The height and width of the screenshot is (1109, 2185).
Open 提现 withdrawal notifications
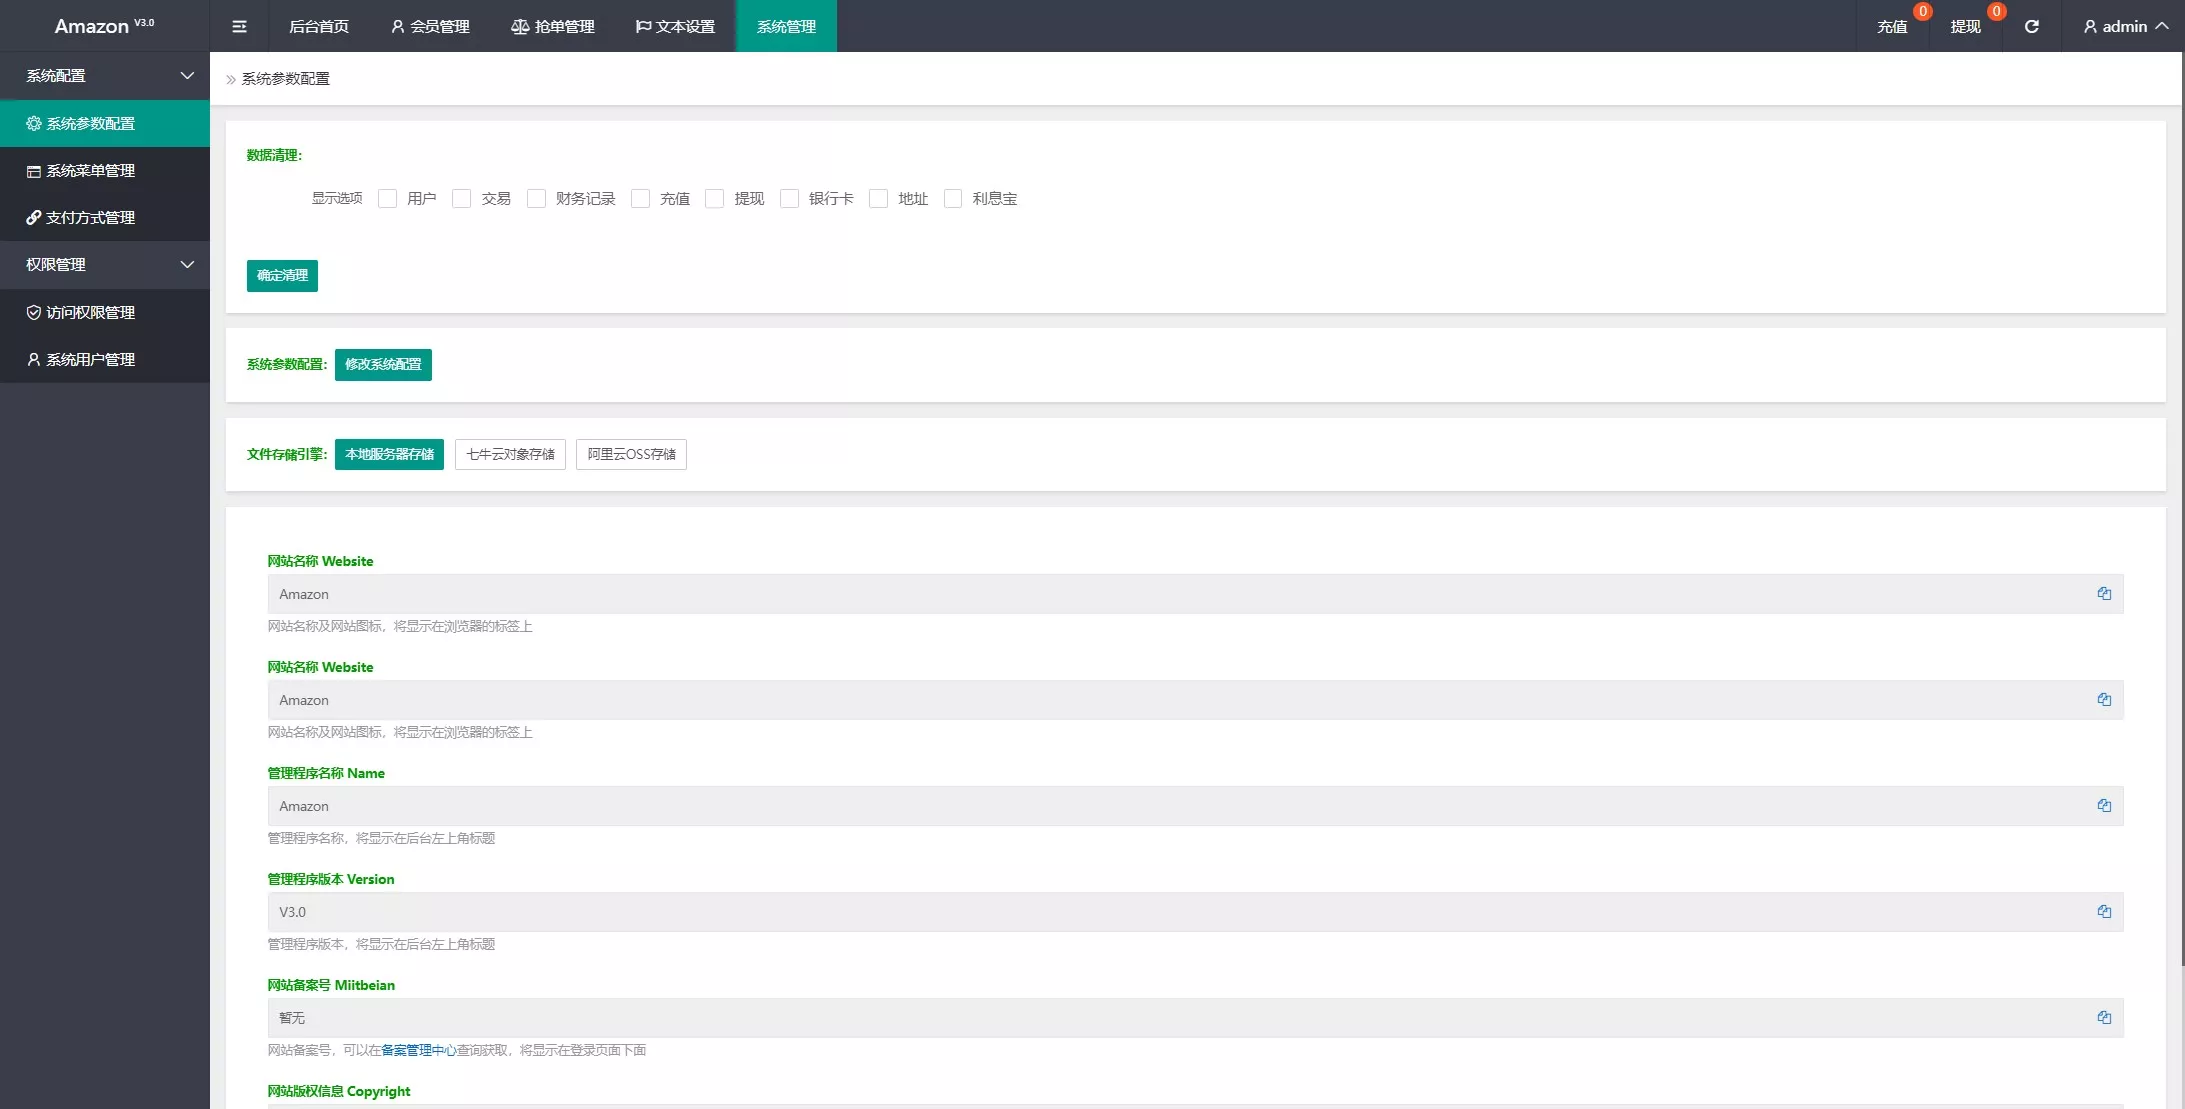(x=1965, y=26)
